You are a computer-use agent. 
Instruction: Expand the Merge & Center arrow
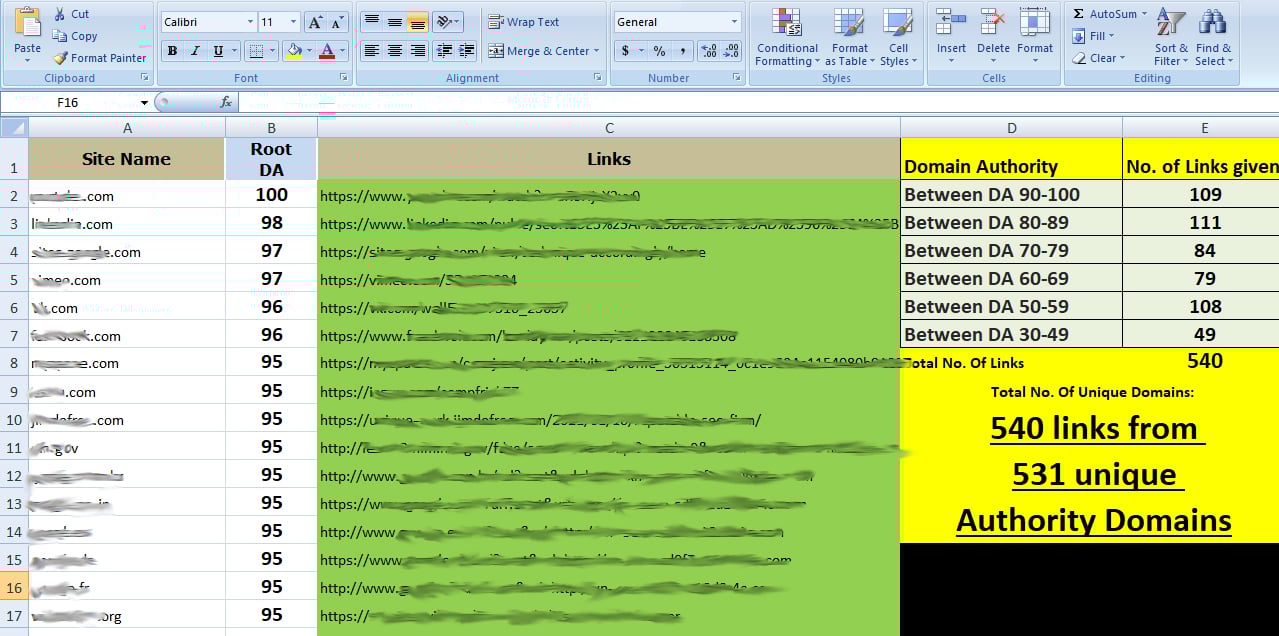click(x=596, y=51)
